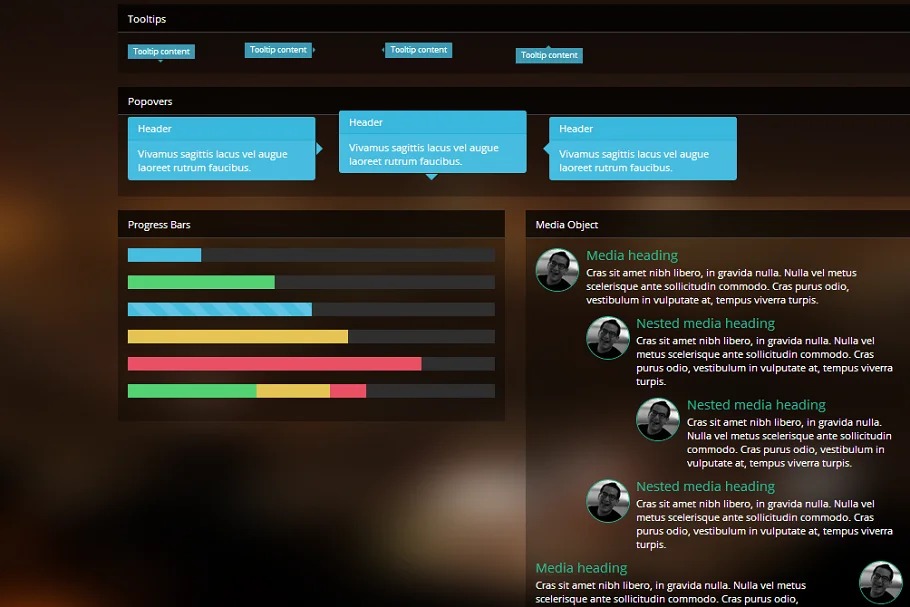Click the single-color green progress bar
Image resolution: width=910 pixels, height=607 pixels.
[x=201, y=282]
